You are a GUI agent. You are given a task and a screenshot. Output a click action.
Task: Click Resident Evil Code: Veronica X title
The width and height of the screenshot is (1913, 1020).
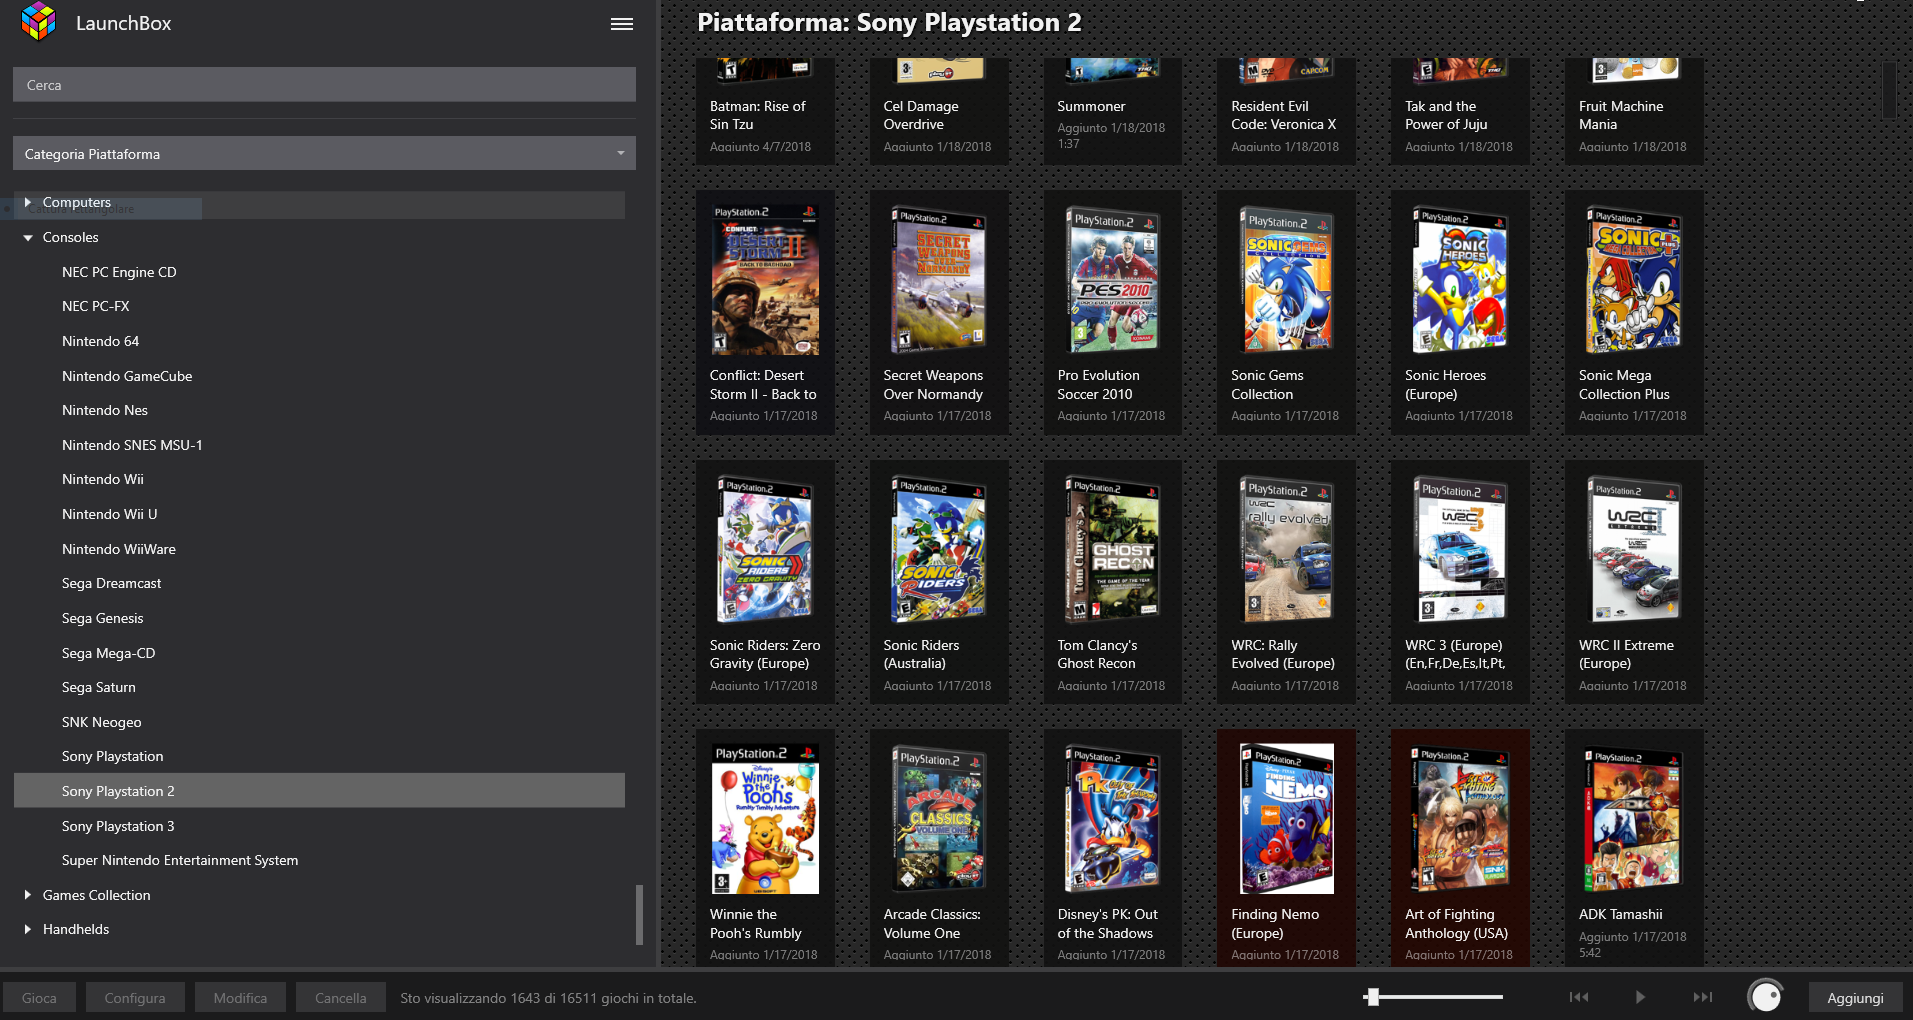click(x=1283, y=115)
